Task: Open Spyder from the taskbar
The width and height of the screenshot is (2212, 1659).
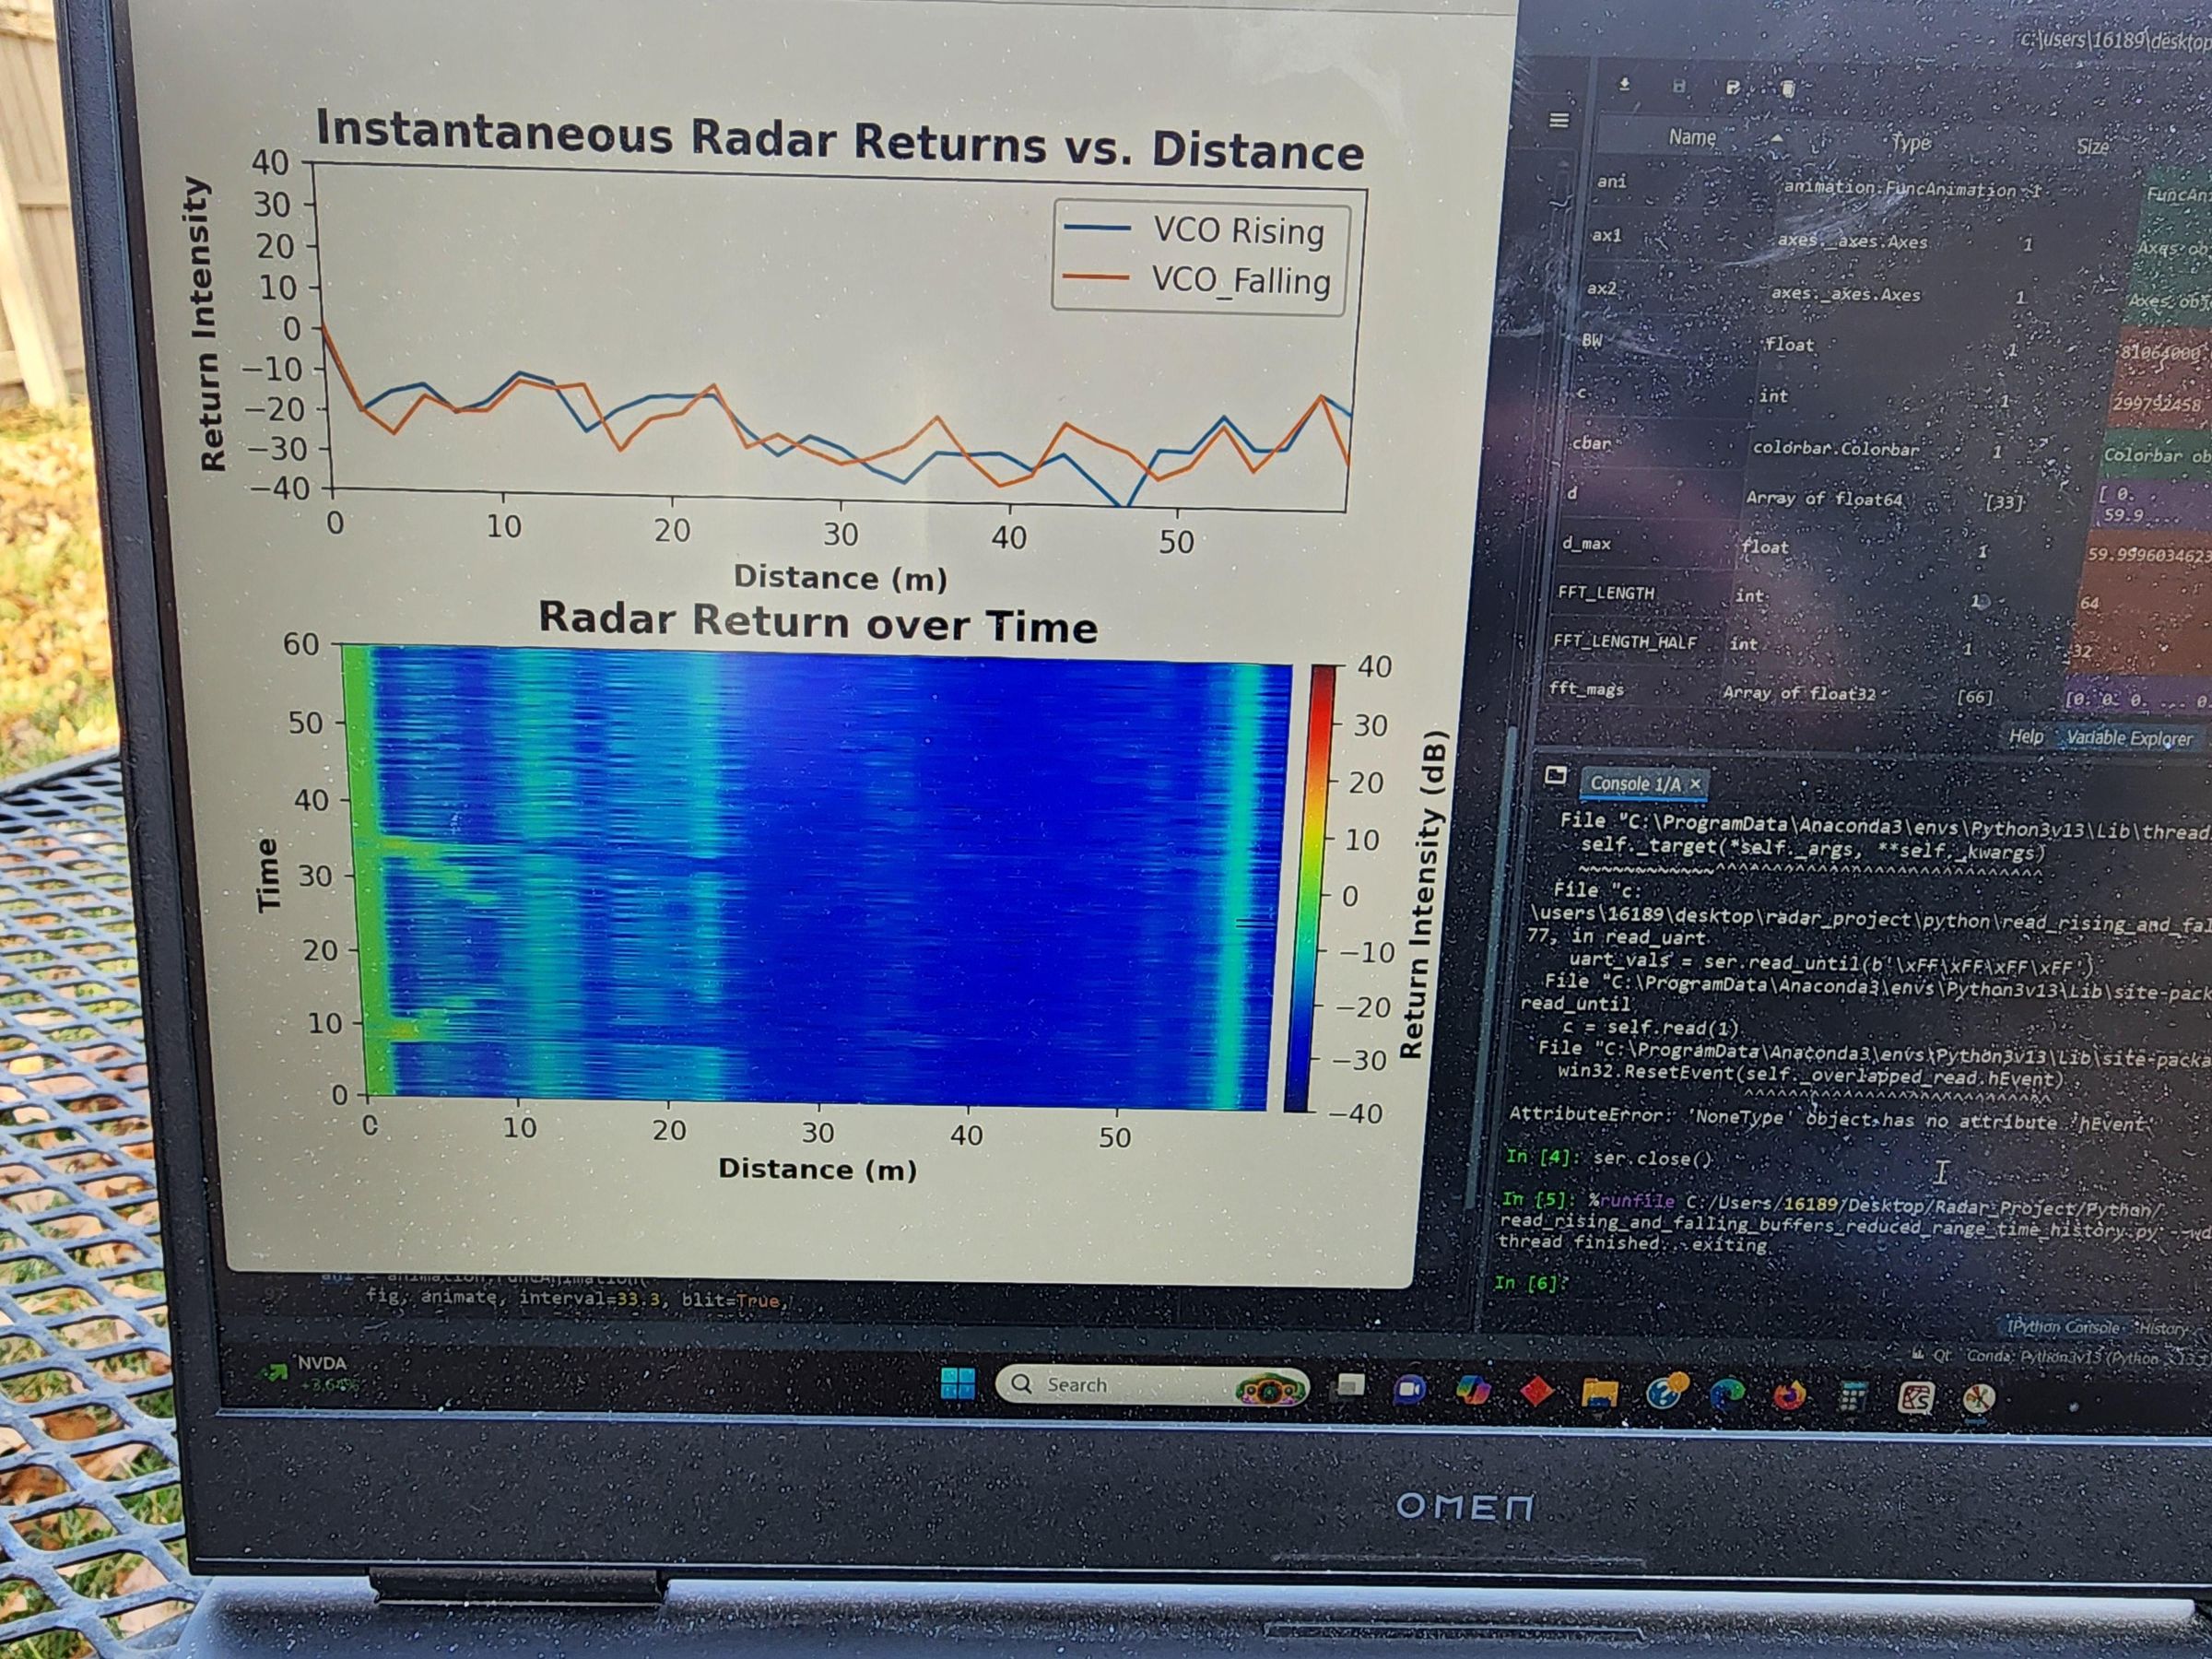Action: pyautogui.click(x=1977, y=1399)
